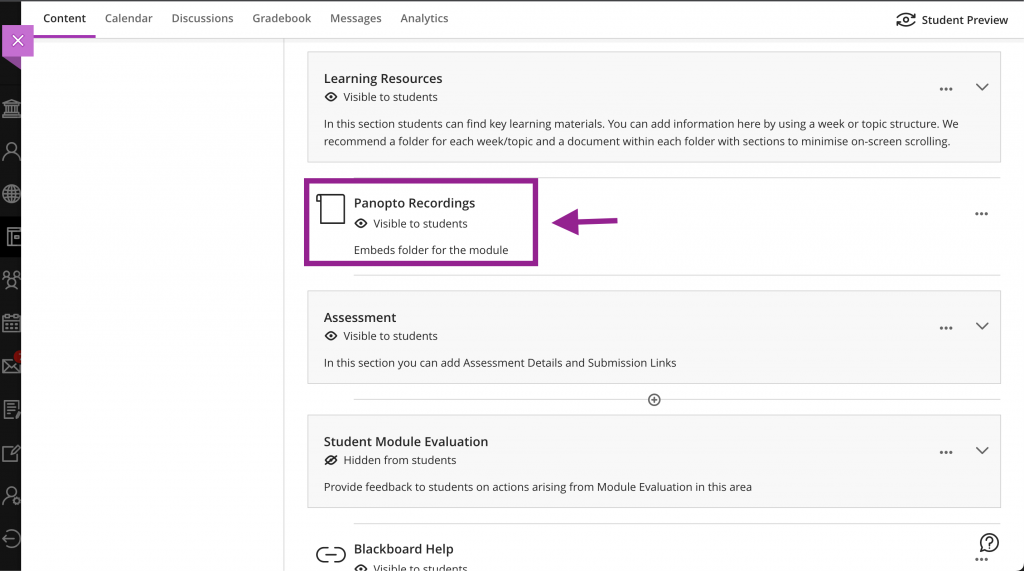Screen dimensions: 1024x571
Task: Open the Panopto Recordings link
Action: [414, 203]
